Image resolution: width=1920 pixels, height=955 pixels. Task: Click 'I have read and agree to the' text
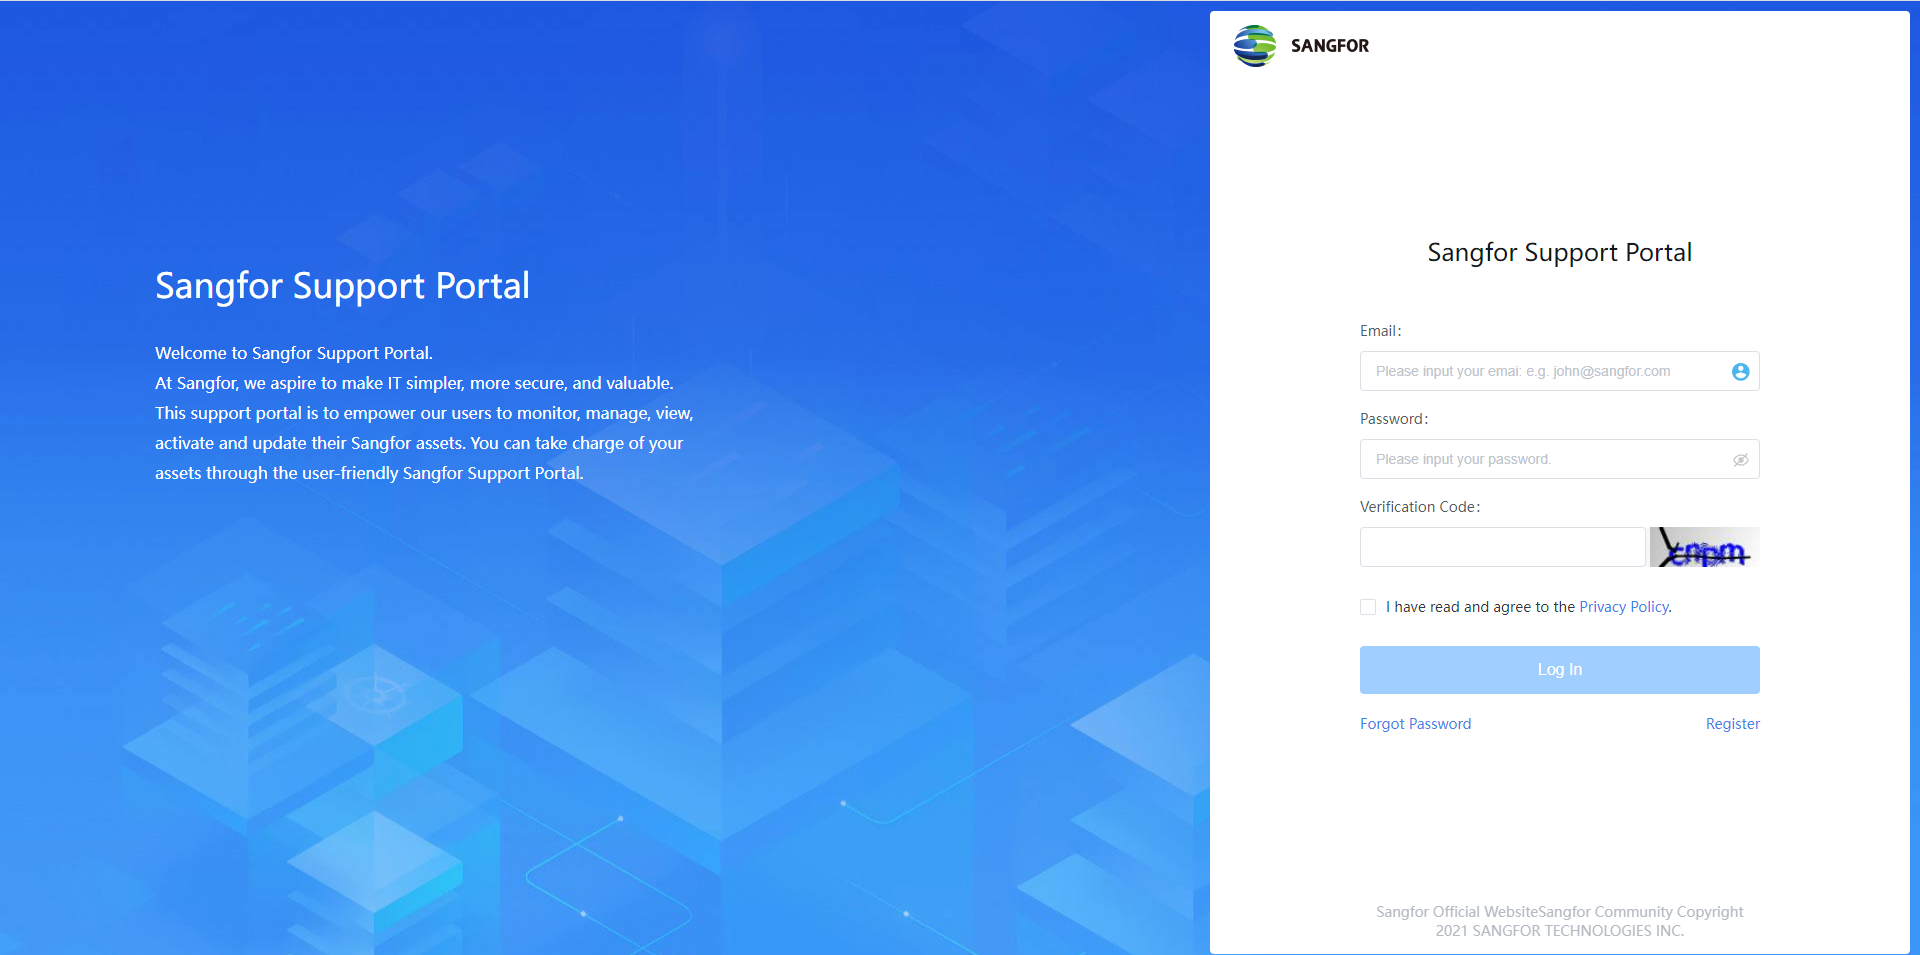pos(1480,607)
